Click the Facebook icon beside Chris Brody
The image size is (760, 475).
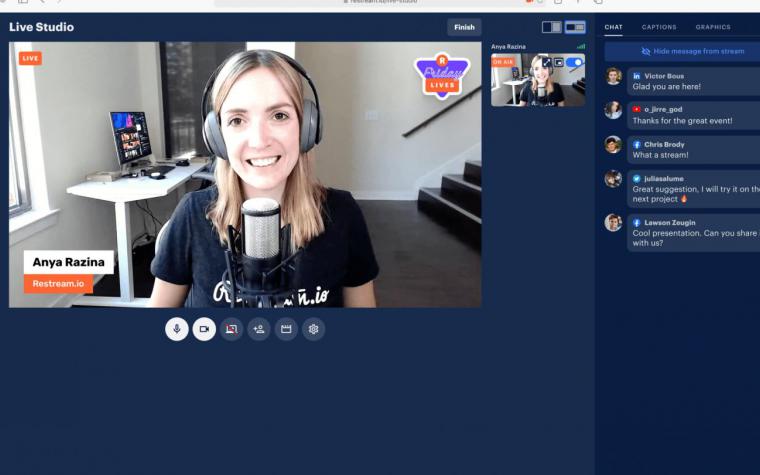click(637, 144)
